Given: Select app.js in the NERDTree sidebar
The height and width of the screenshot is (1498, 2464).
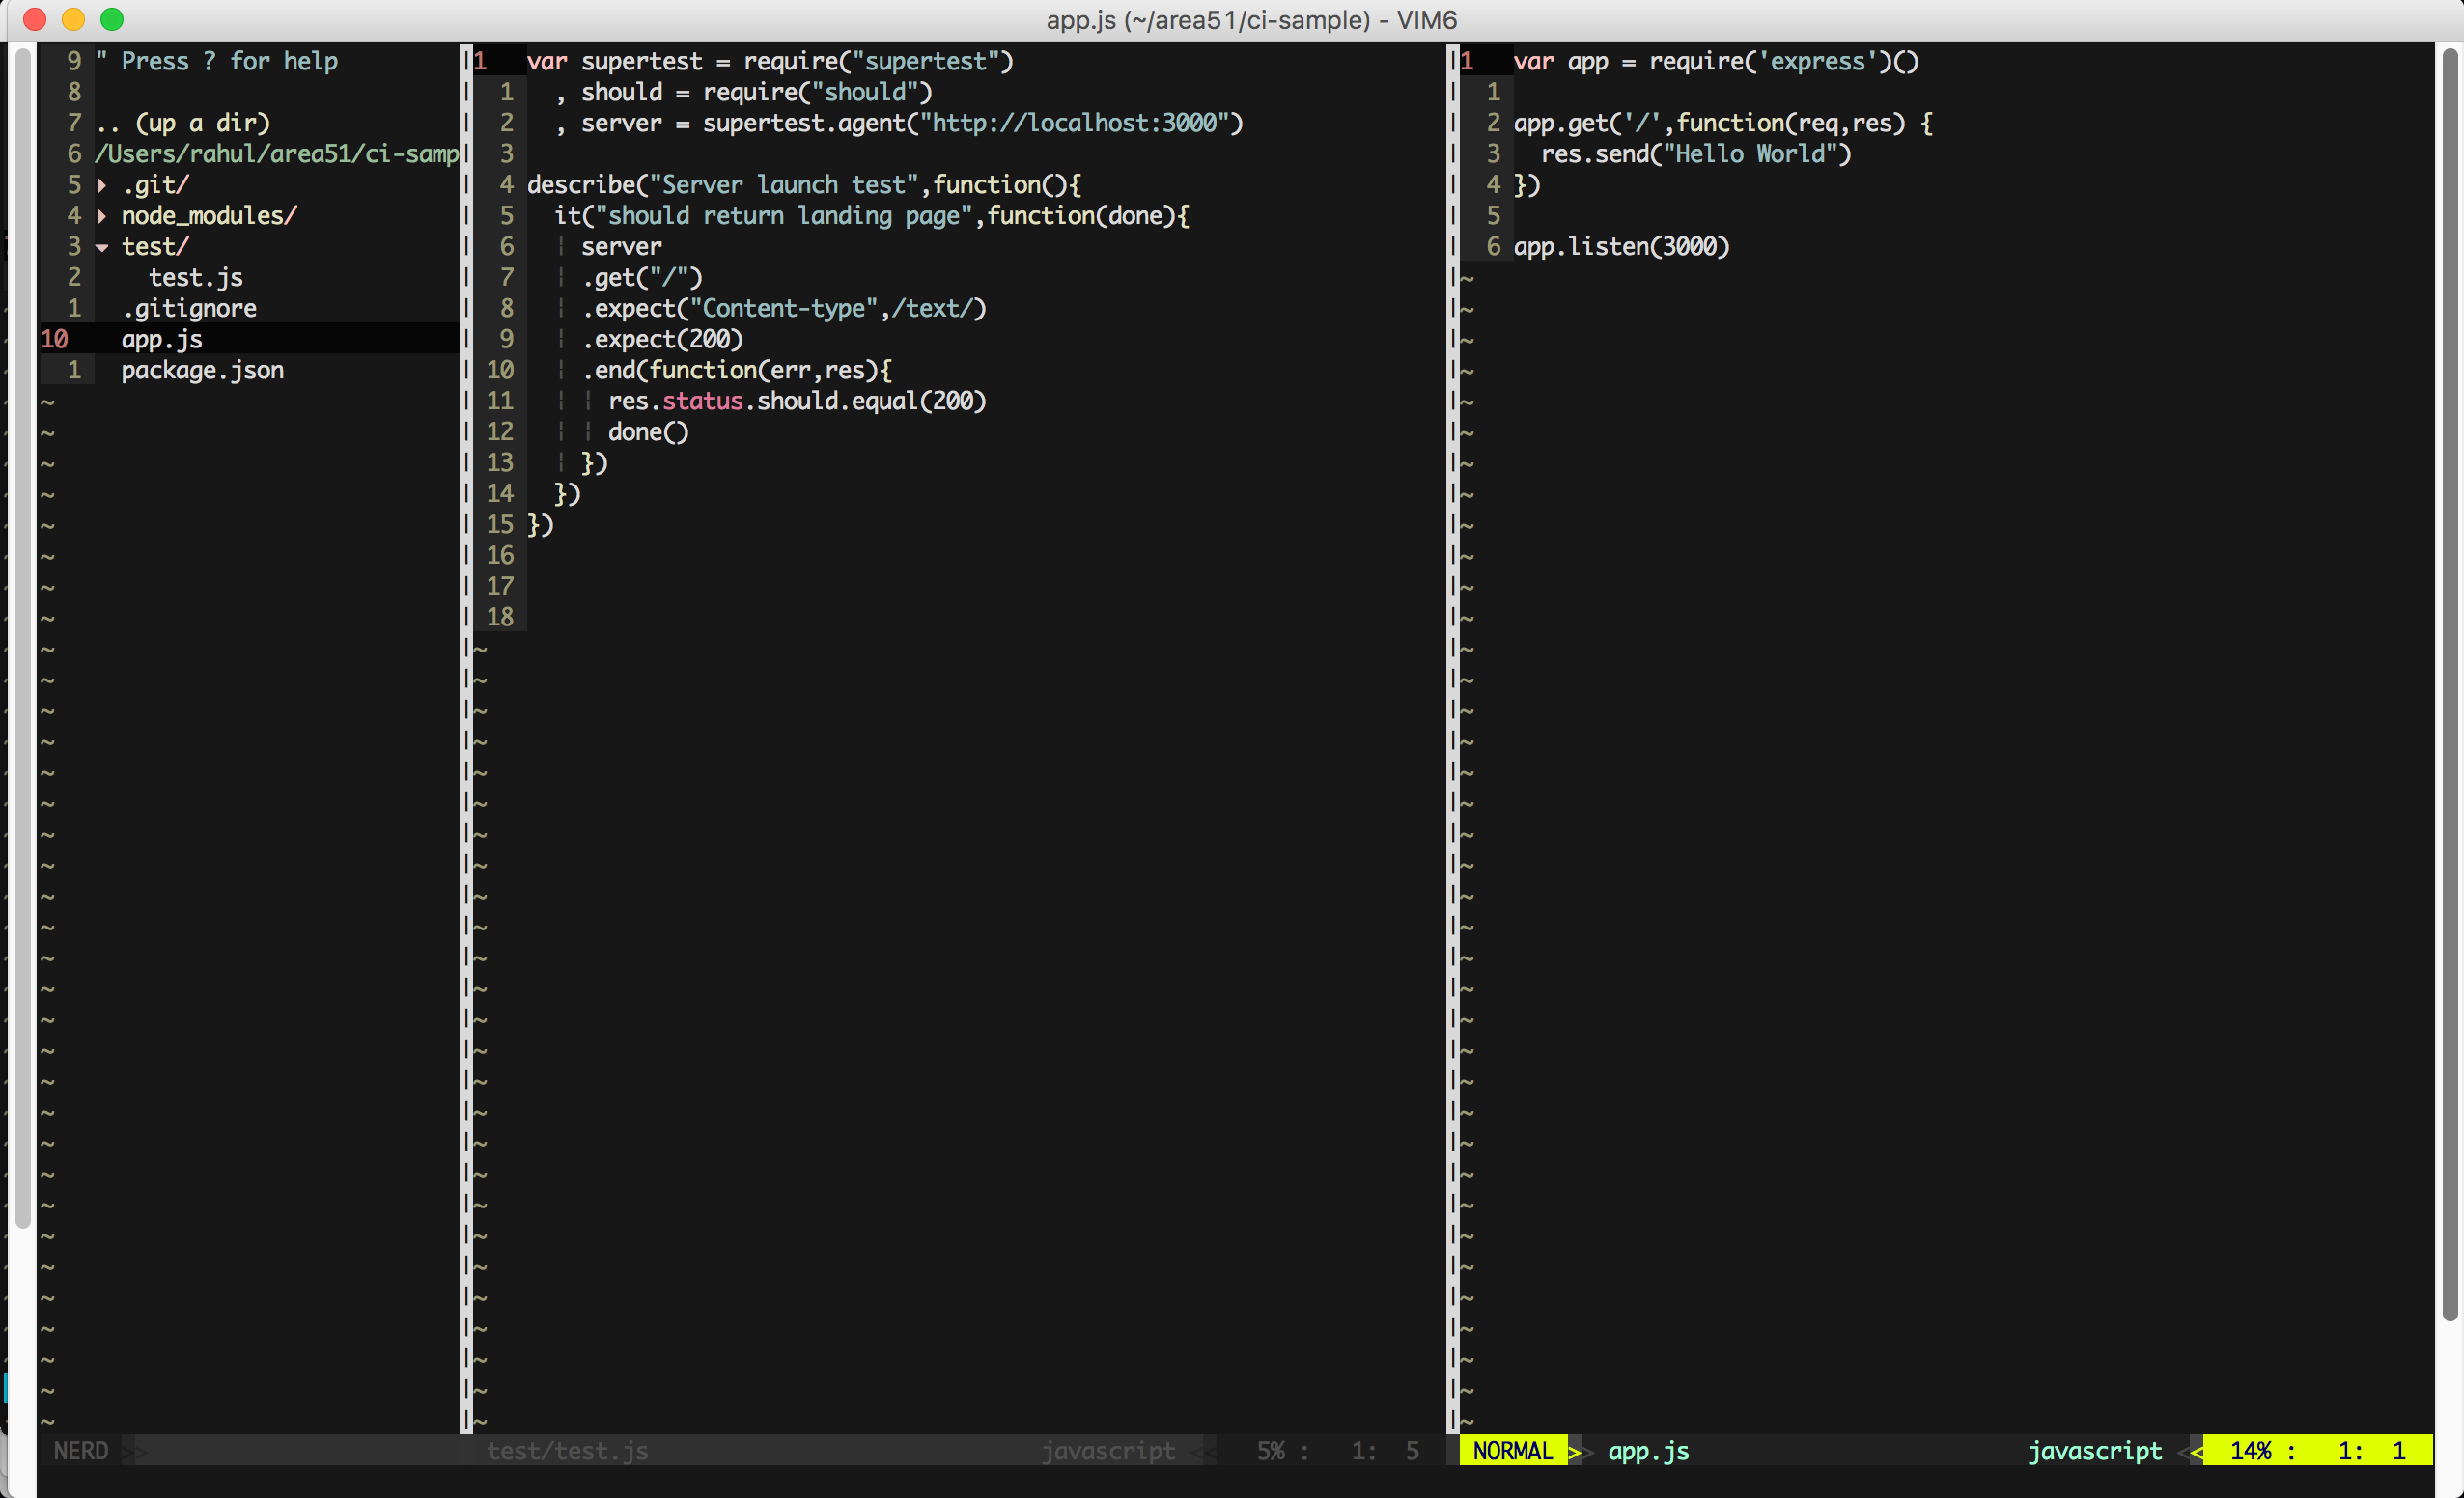Looking at the screenshot, I should [x=161, y=339].
